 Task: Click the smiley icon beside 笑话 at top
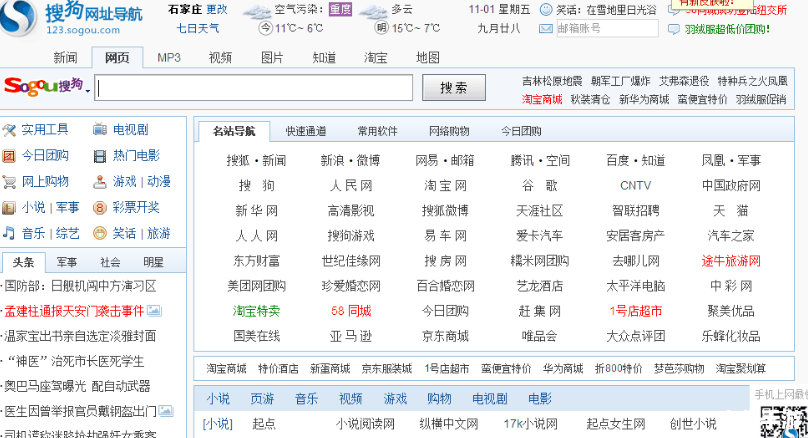546,10
